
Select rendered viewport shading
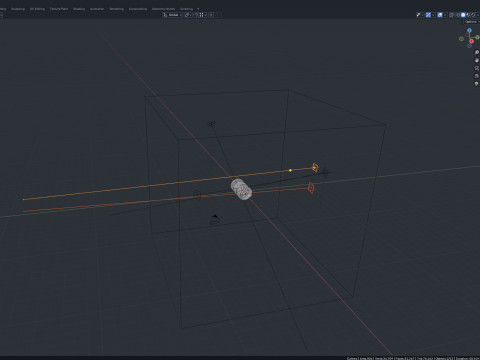point(473,15)
